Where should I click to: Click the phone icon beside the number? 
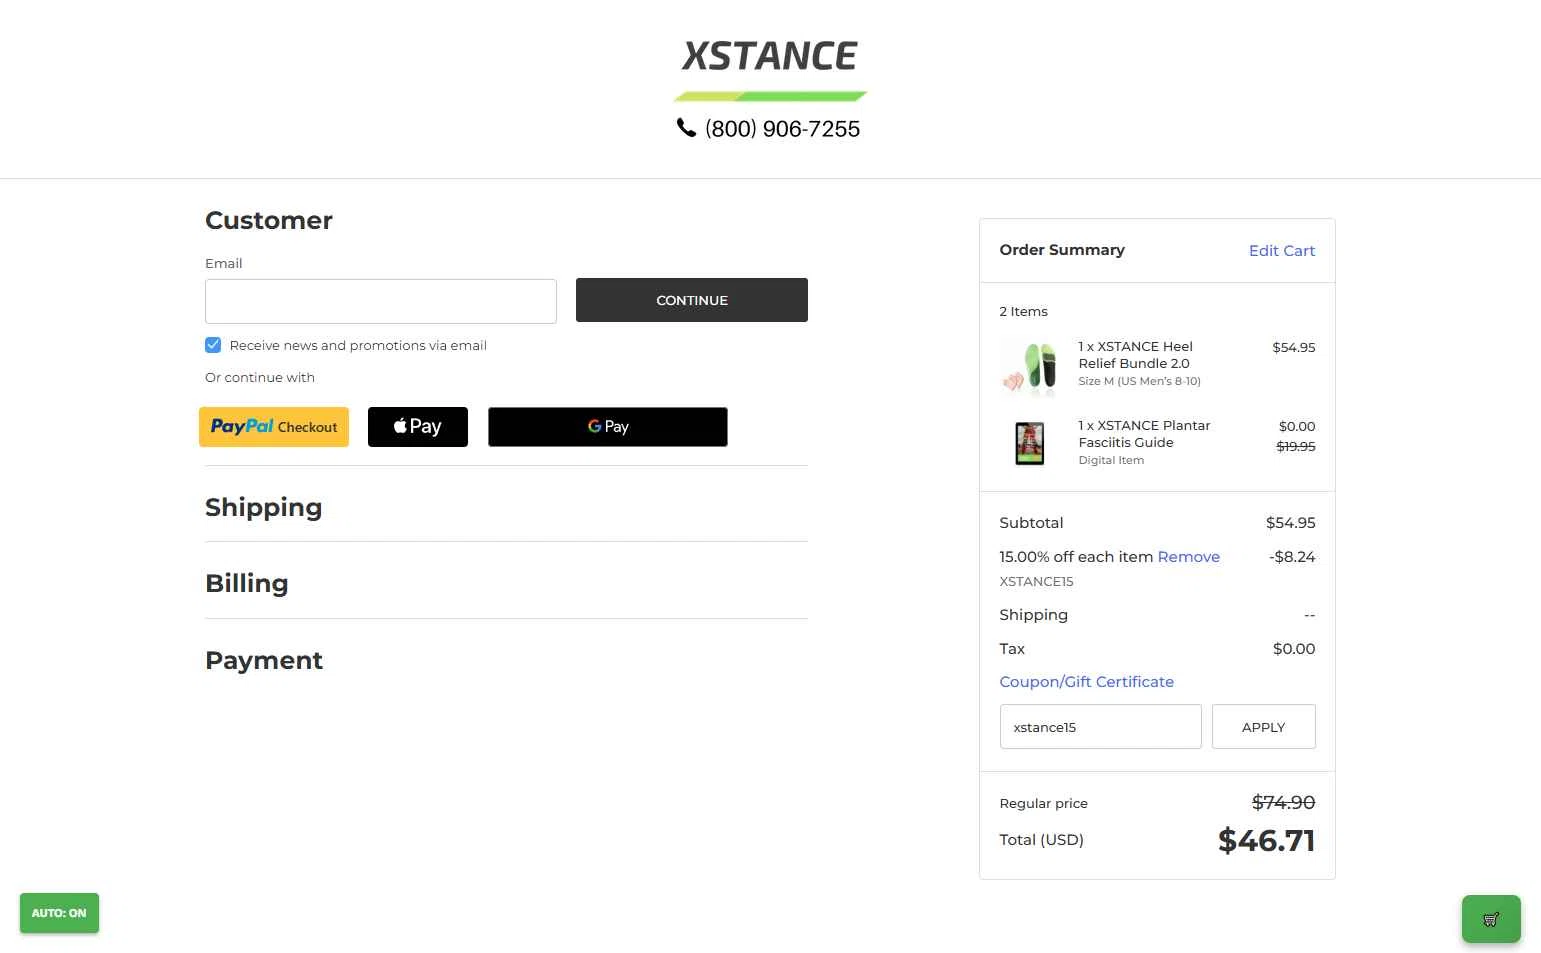point(686,128)
